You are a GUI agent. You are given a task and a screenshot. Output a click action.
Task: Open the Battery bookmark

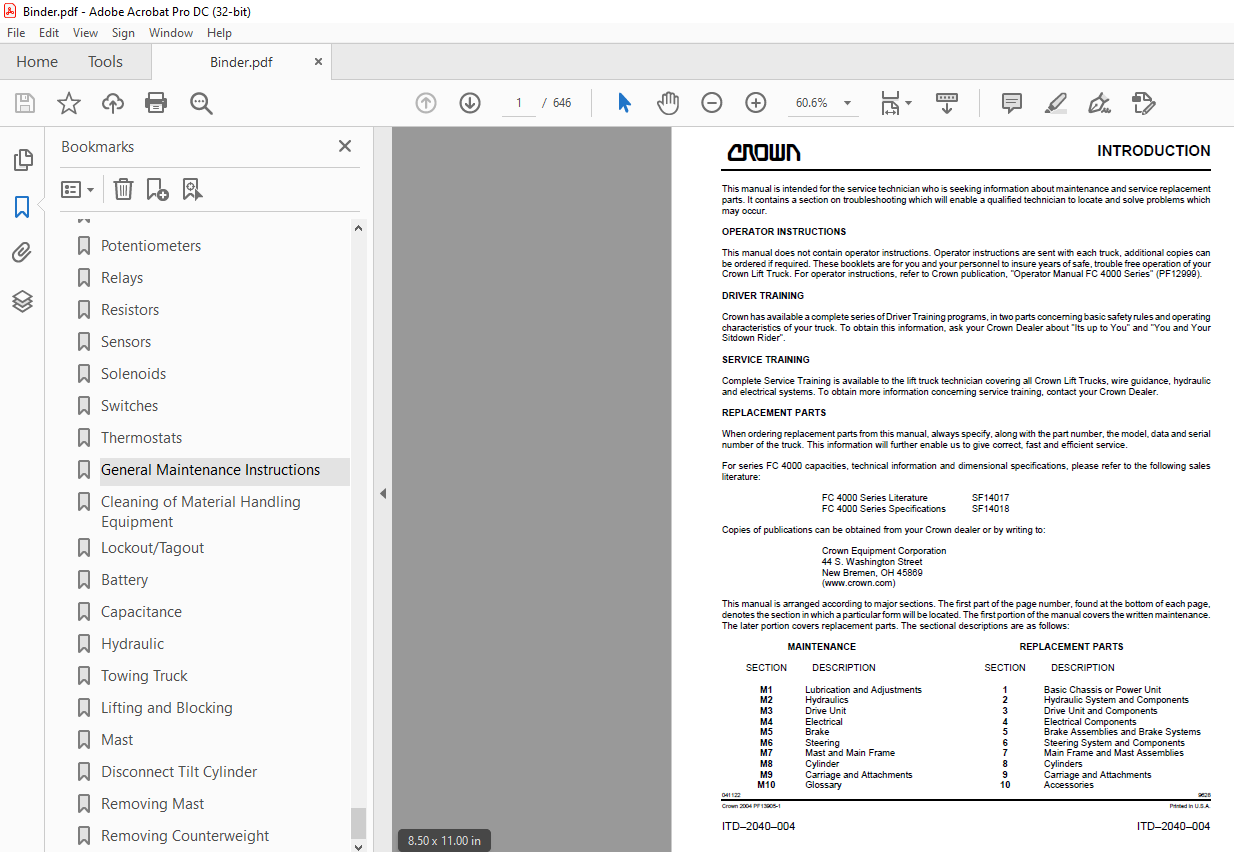point(124,580)
